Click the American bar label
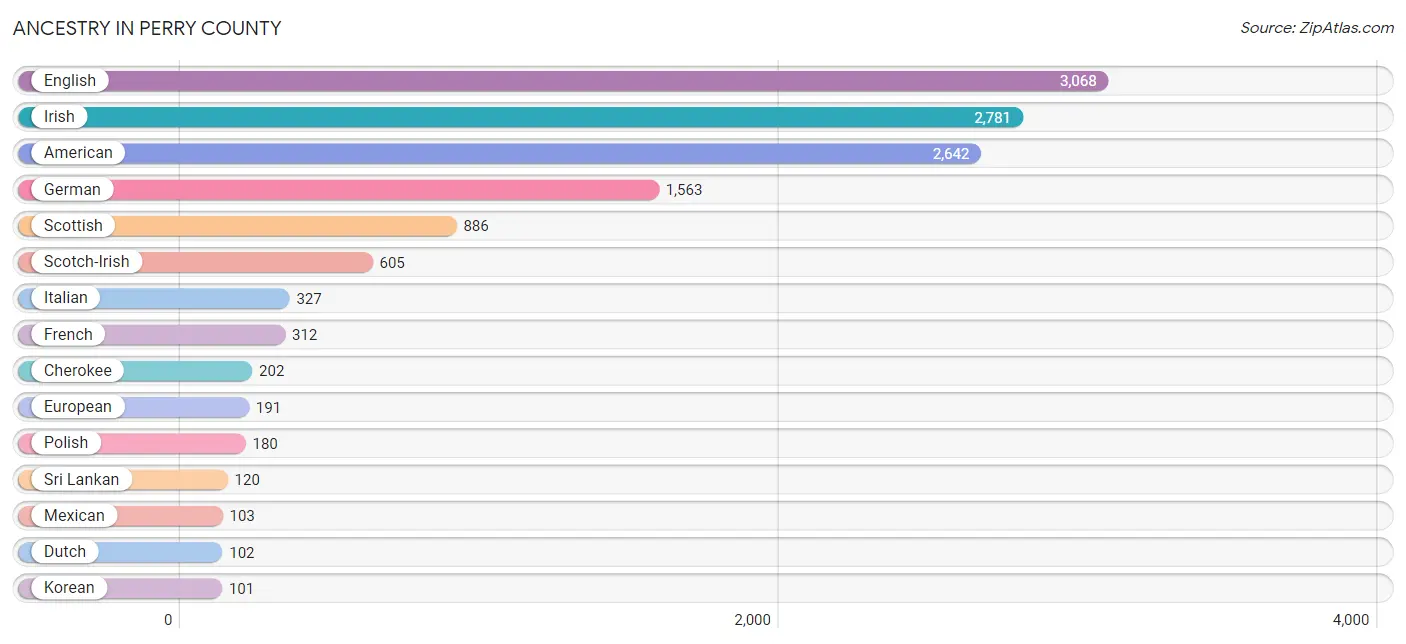This screenshot has height=644, width=1406. coord(78,153)
